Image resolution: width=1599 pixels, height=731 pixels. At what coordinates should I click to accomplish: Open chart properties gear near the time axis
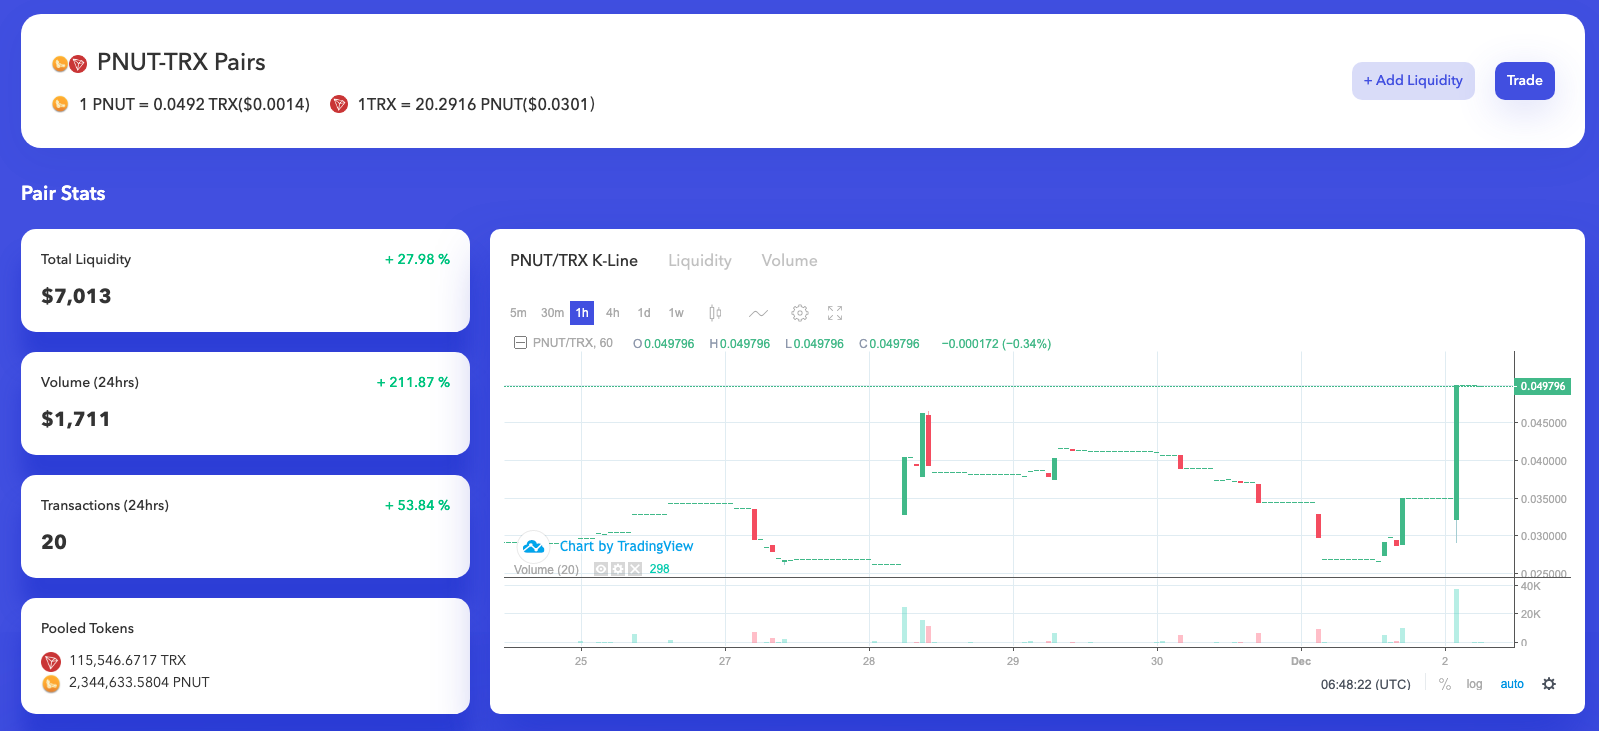[1549, 684]
